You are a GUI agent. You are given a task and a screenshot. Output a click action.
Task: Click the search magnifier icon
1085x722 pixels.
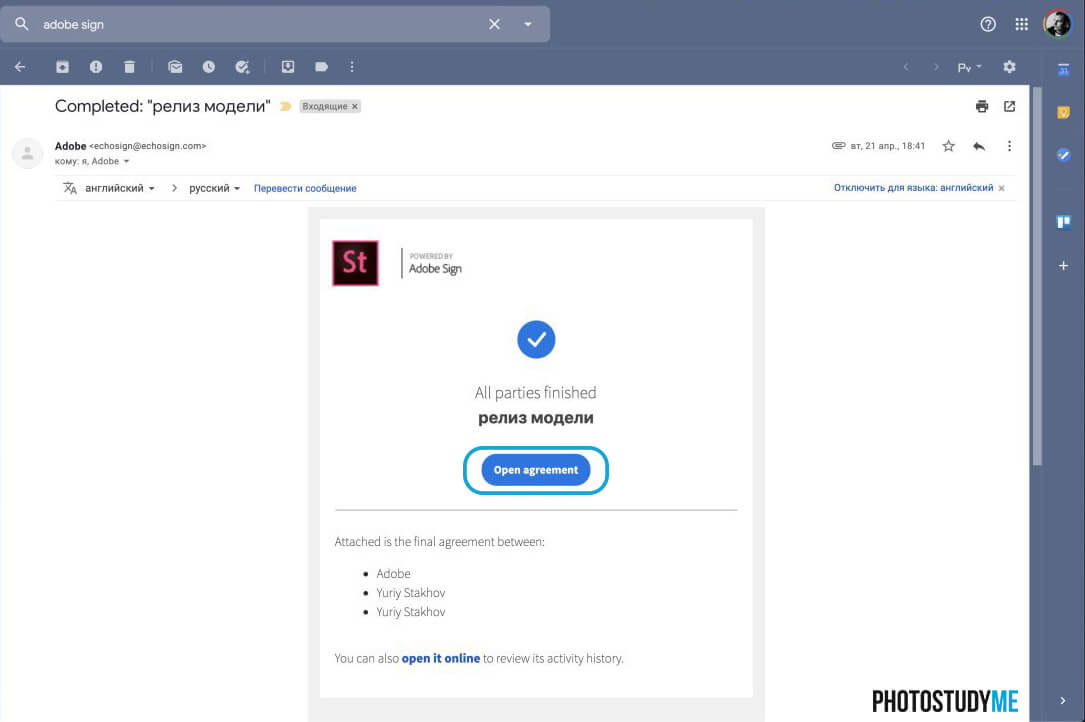(21, 24)
